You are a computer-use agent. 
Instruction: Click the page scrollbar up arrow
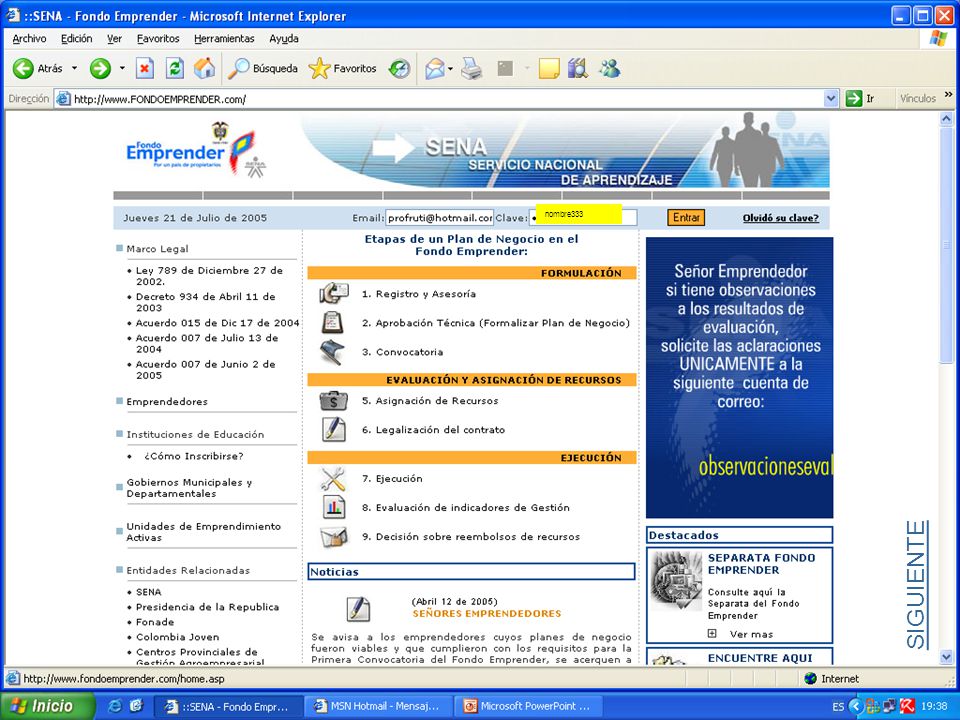(x=946, y=118)
